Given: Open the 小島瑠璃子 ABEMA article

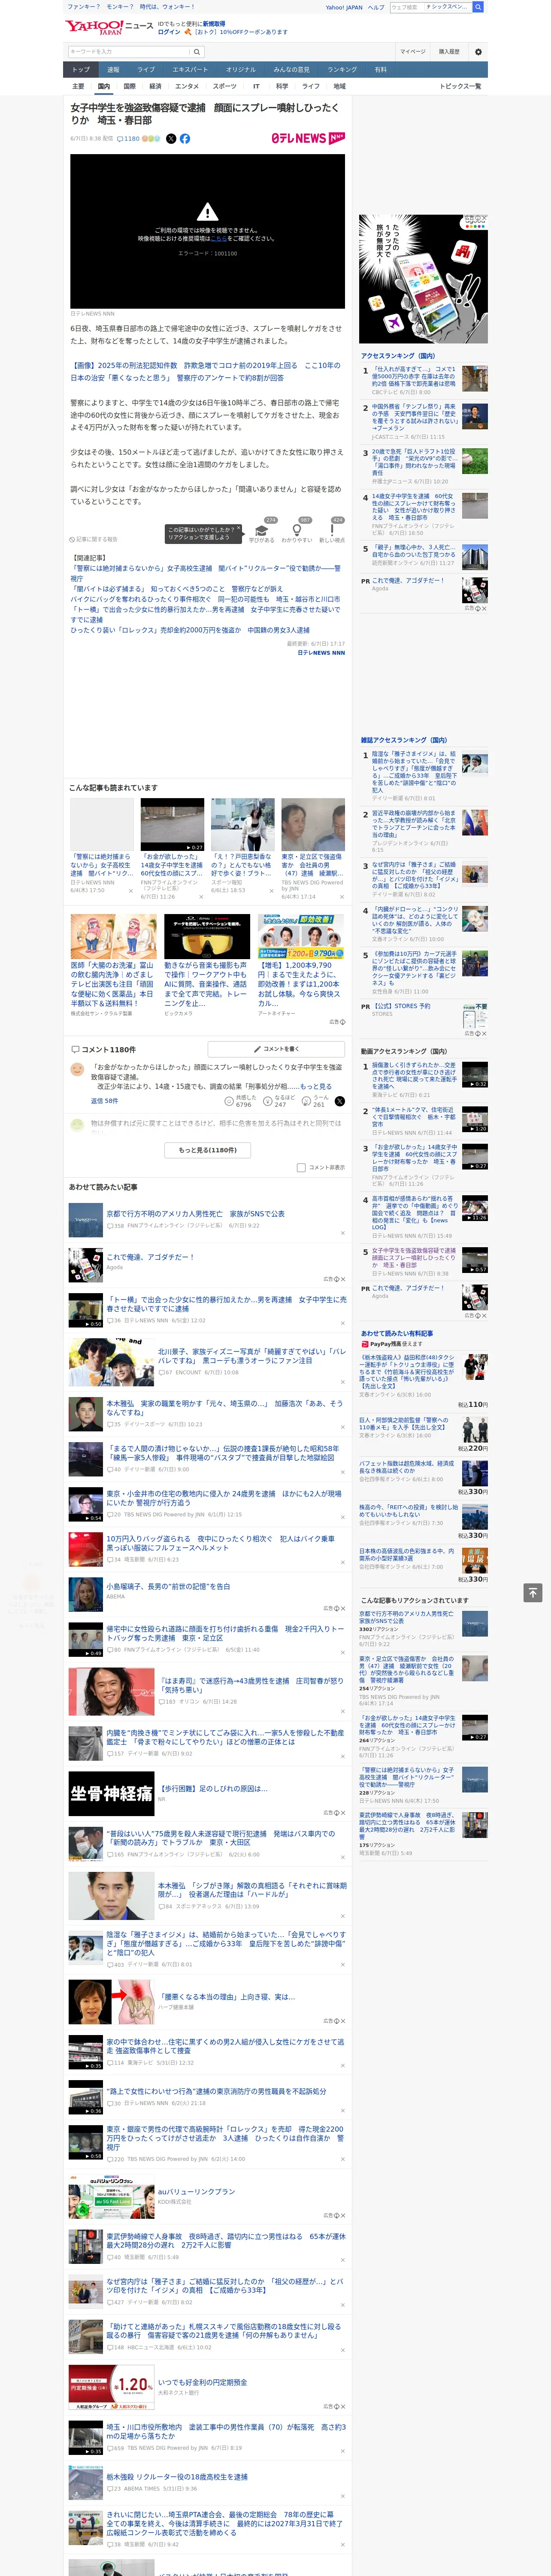Looking at the screenshot, I should pos(168,1586).
